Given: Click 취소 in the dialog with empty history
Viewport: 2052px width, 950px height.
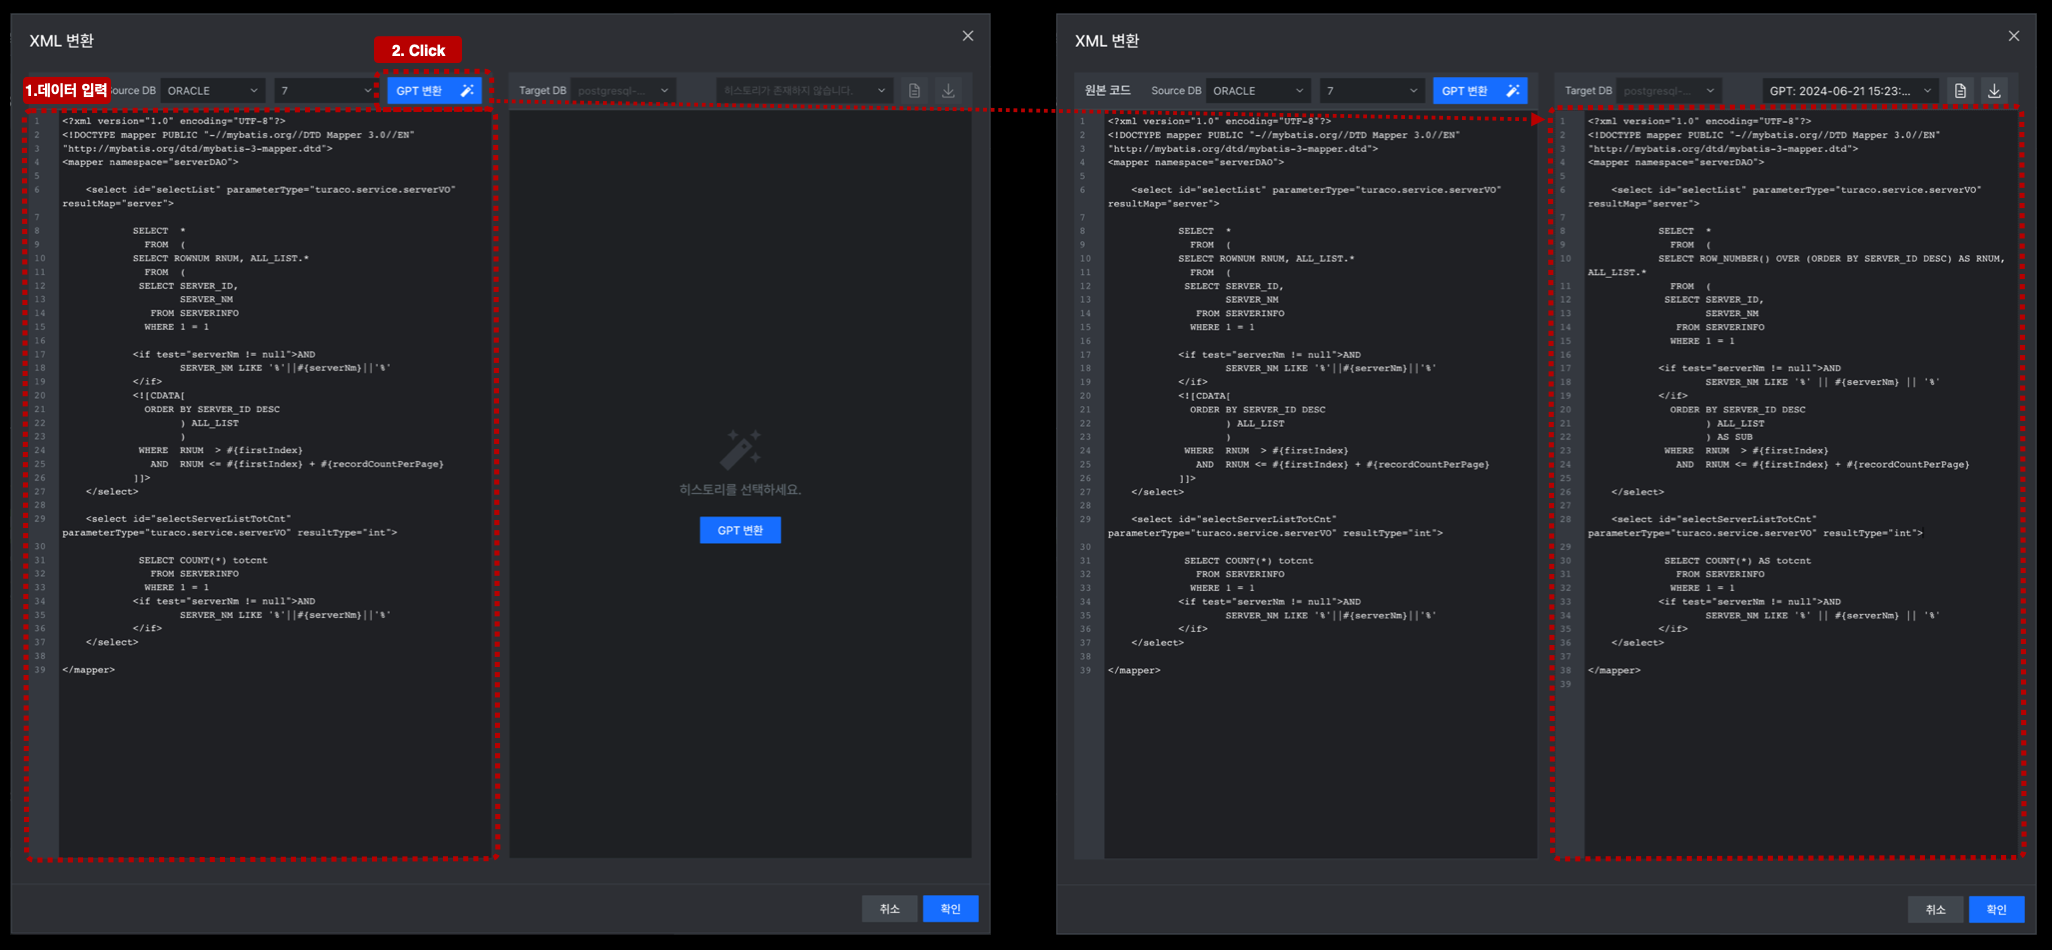Looking at the screenshot, I should click(890, 909).
